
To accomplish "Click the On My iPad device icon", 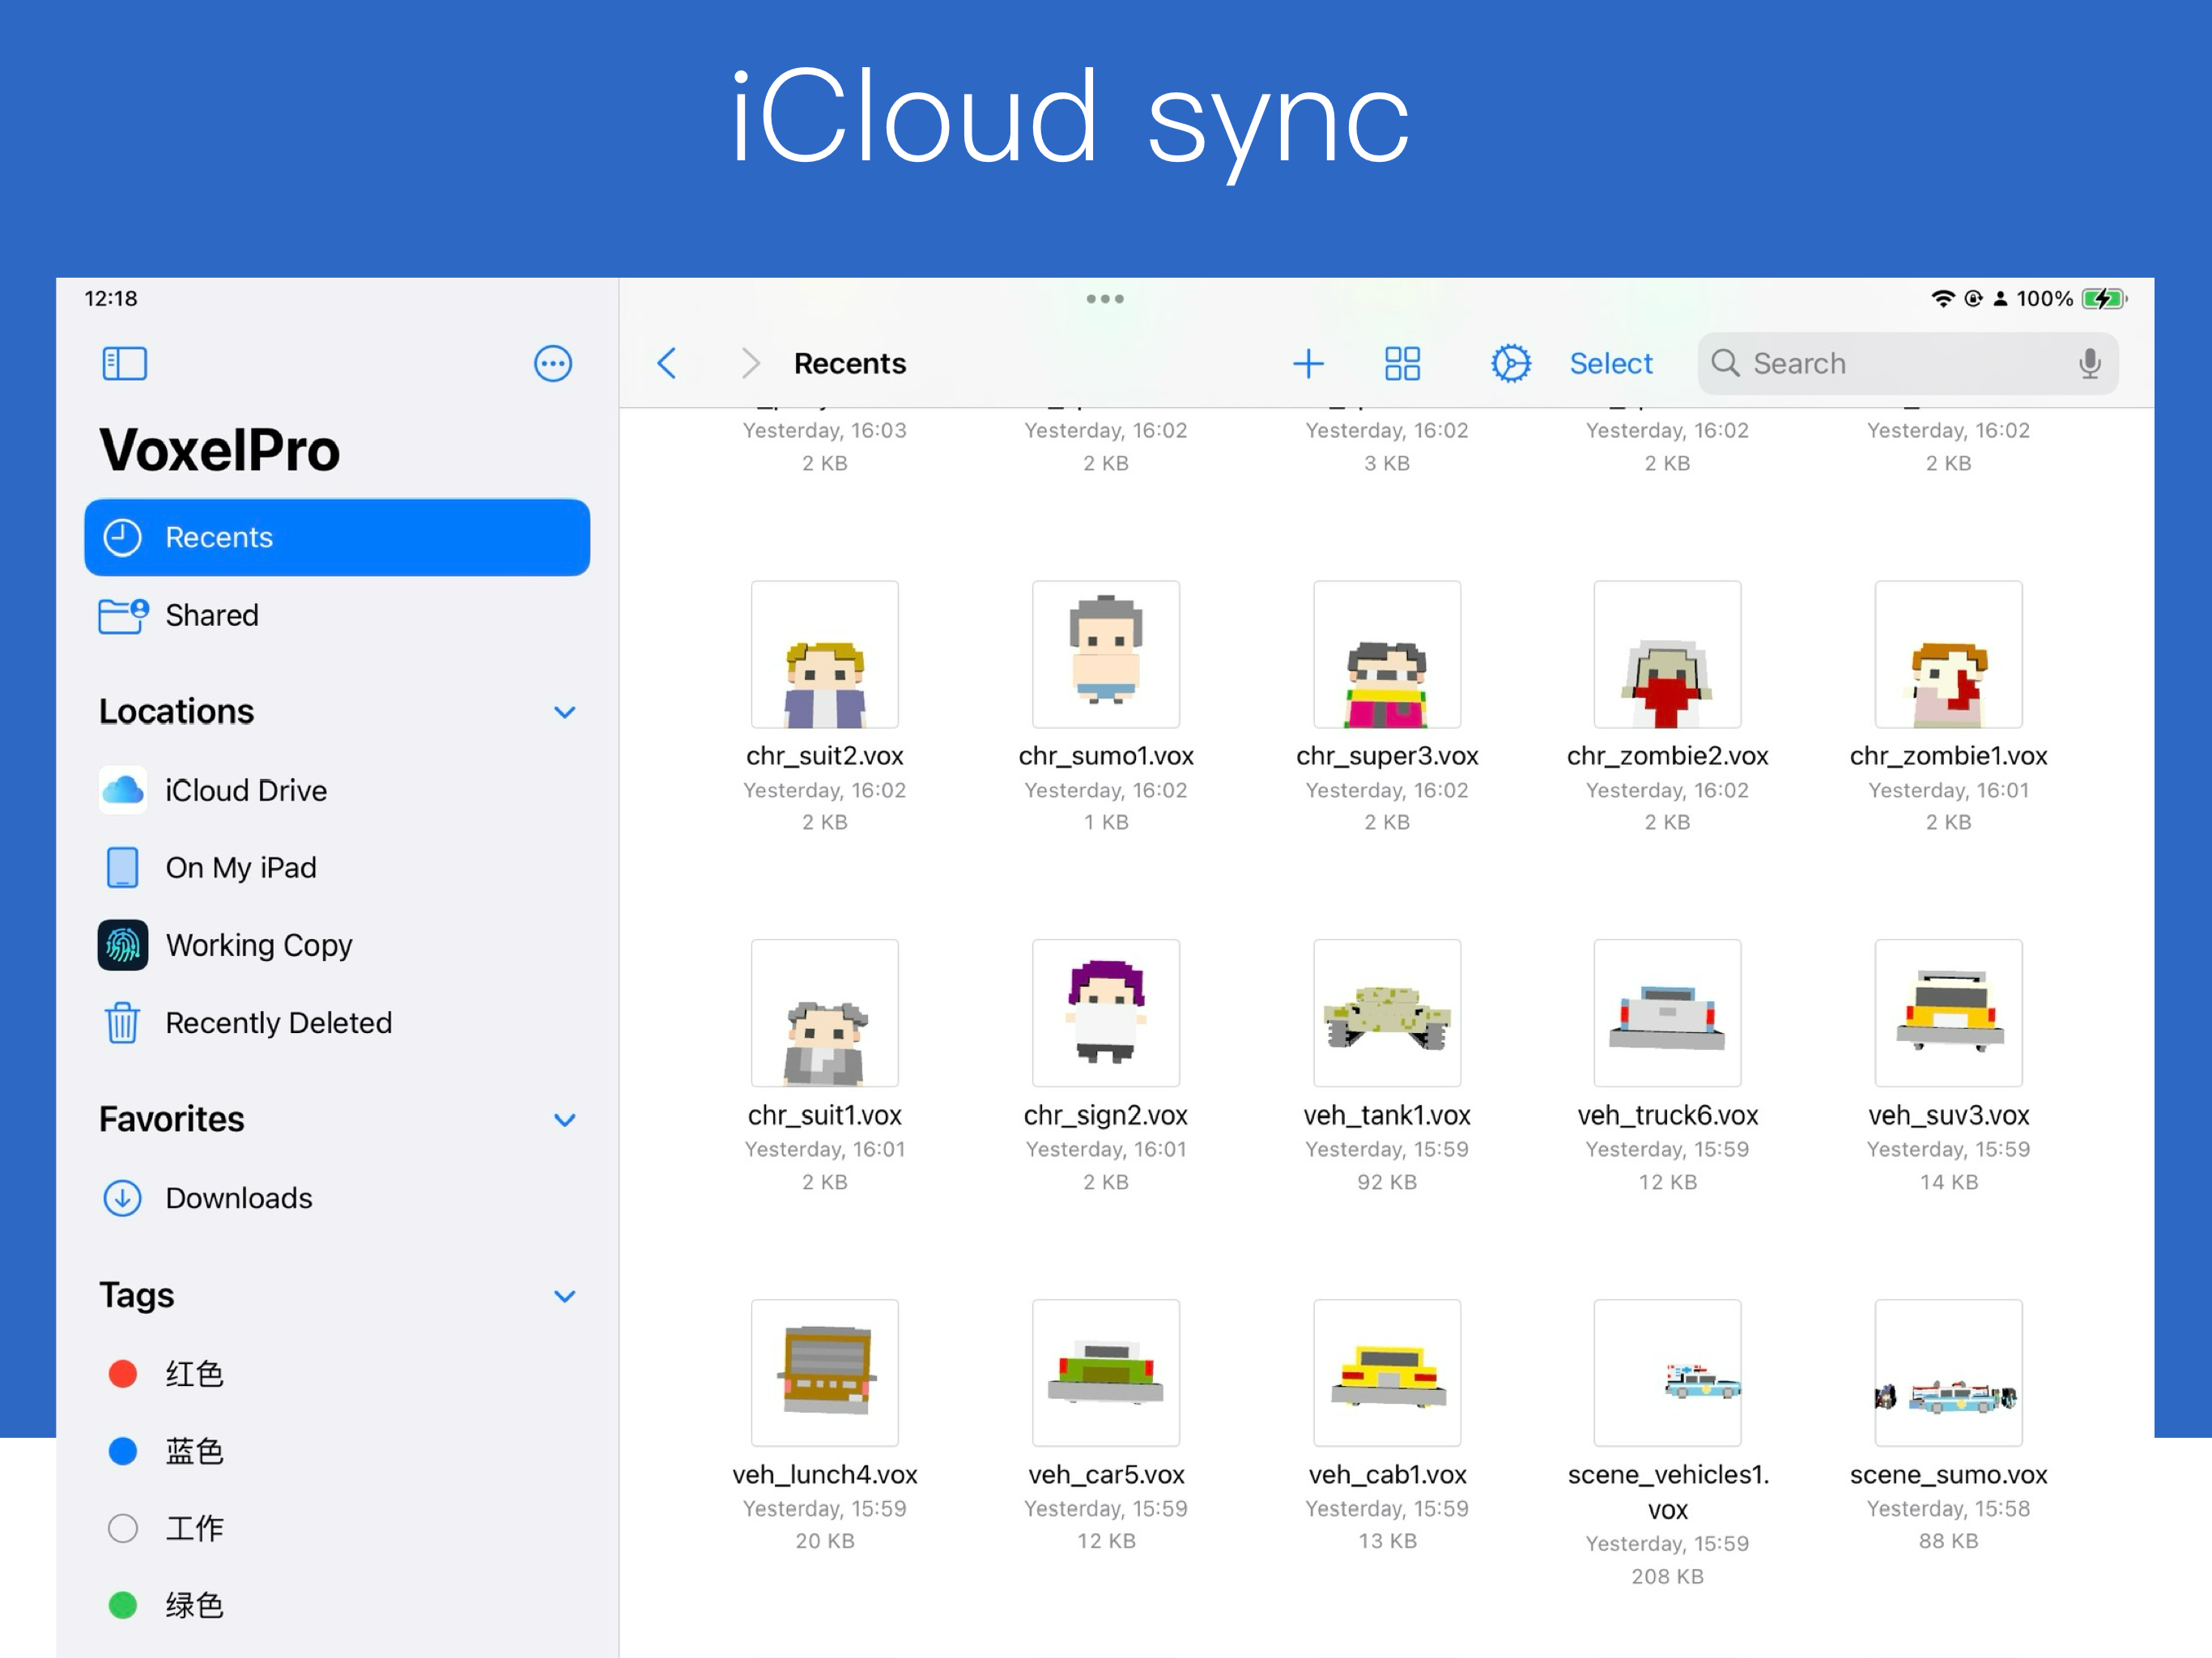I will pos(123,867).
